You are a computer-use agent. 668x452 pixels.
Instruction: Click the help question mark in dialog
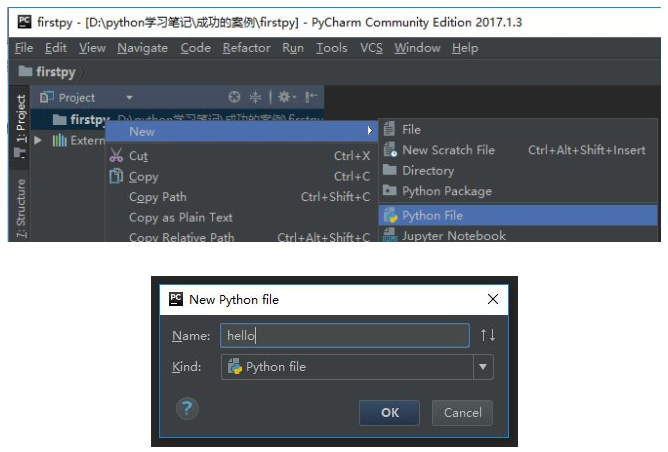pyautogui.click(x=187, y=409)
